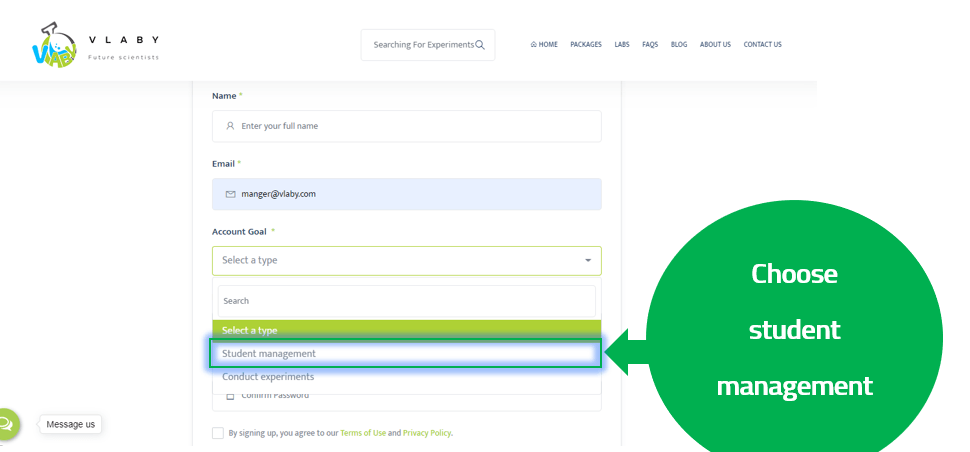Click the green chat bubble icon
The width and height of the screenshot is (970, 452).
pyautogui.click(x=6, y=424)
